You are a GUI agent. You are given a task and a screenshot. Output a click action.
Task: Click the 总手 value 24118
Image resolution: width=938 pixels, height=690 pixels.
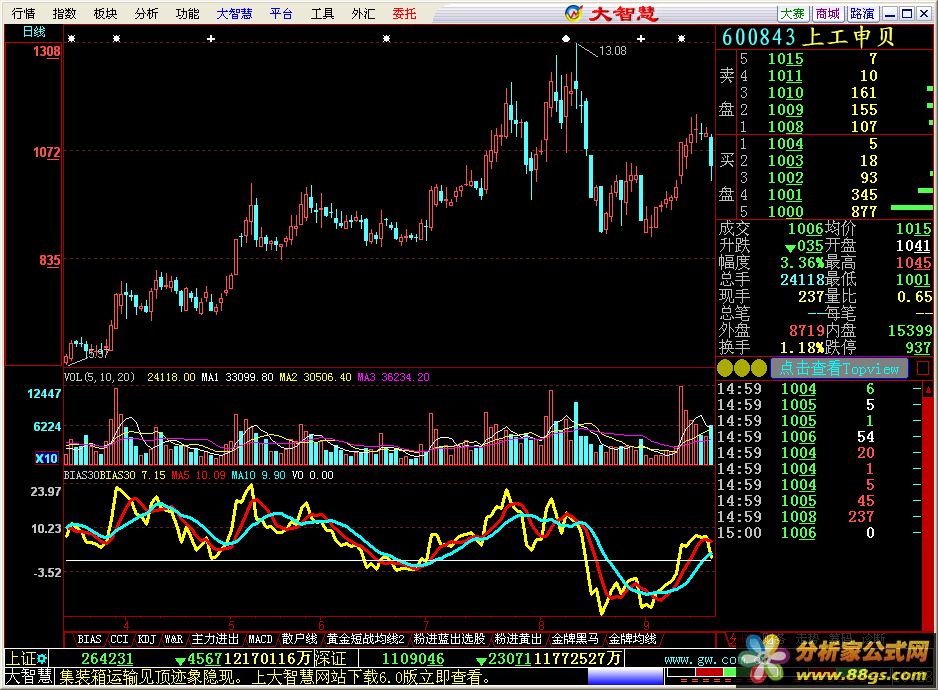[x=802, y=279]
